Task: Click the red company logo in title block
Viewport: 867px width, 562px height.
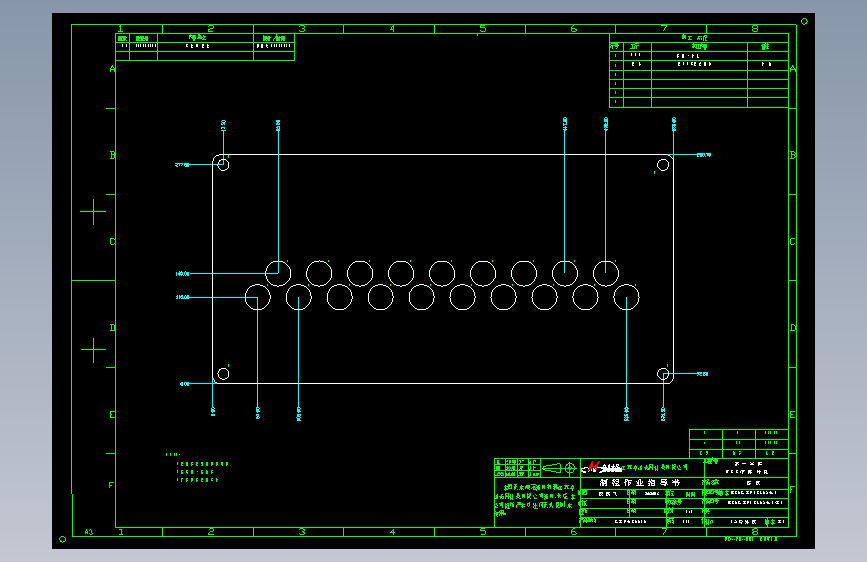Action: 594,467
